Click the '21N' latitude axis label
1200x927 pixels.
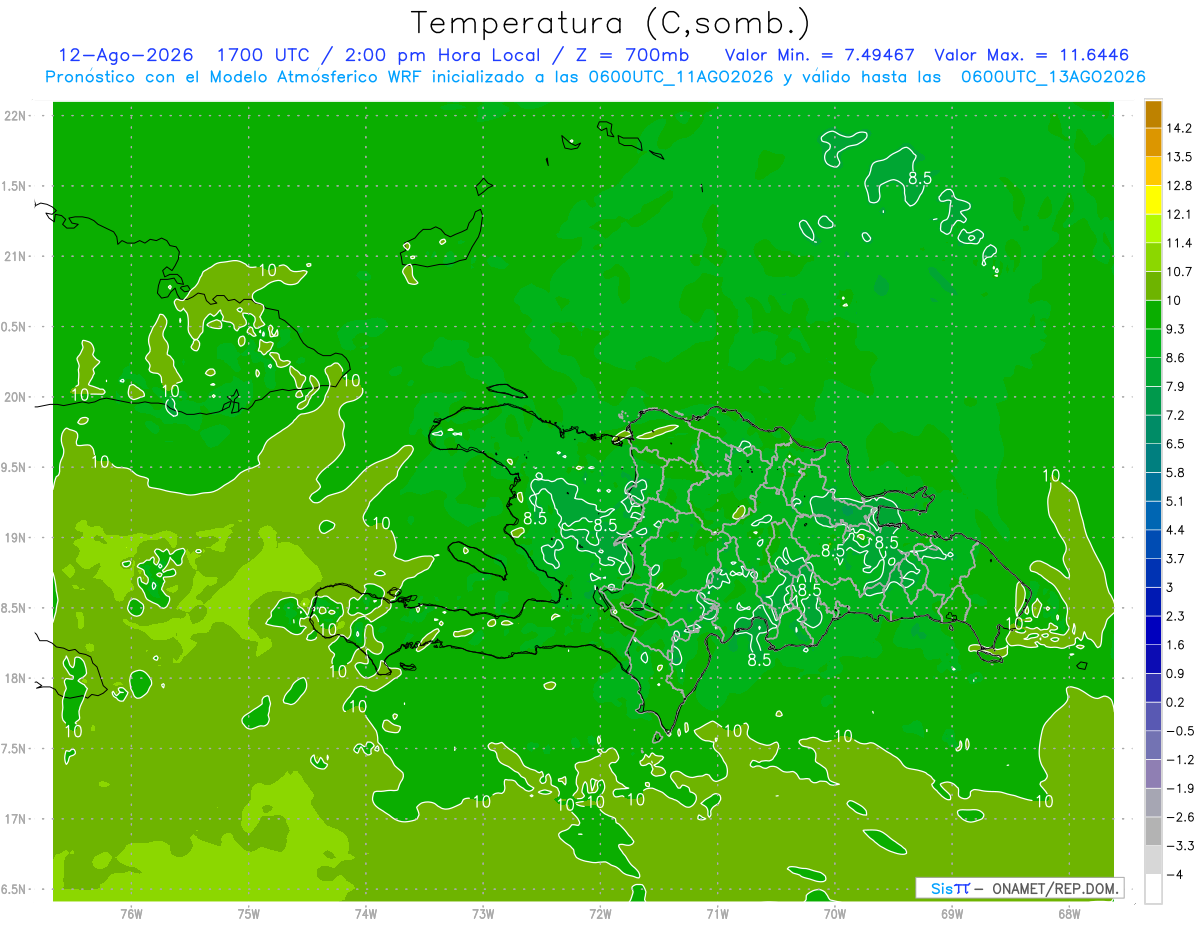tap(16, 256)
